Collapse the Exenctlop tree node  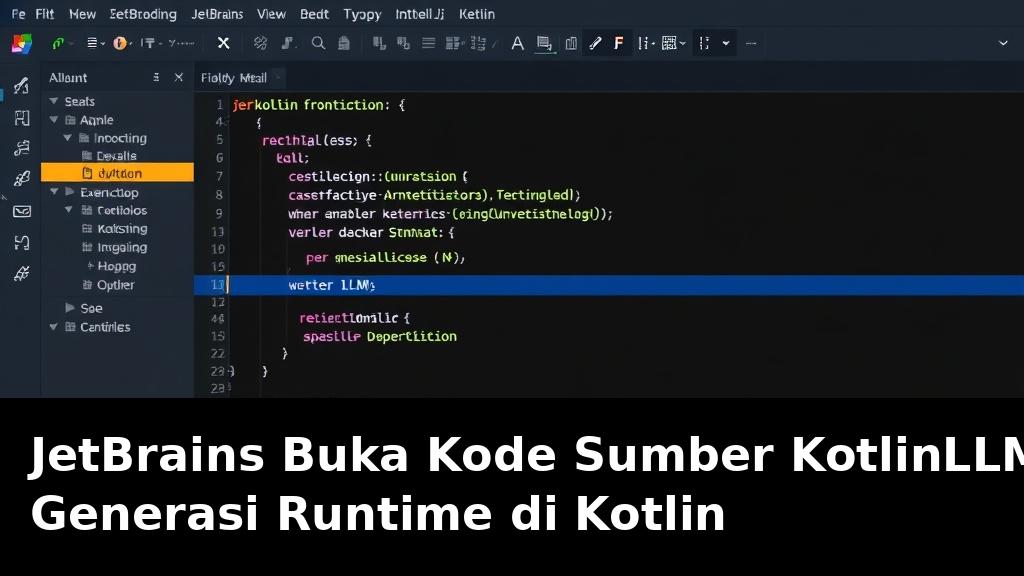[54, 192]
